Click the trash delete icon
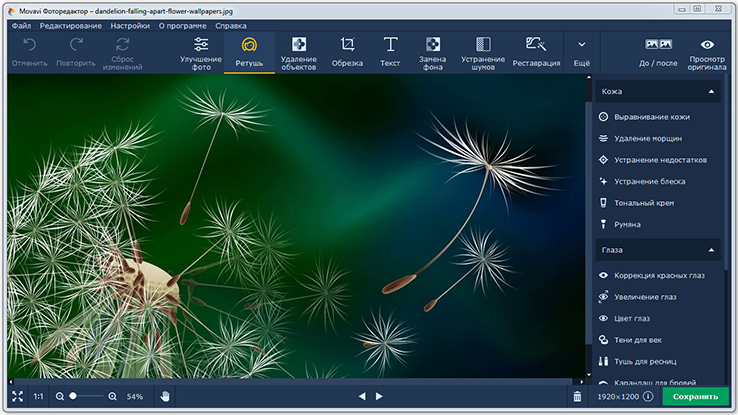 577,397
